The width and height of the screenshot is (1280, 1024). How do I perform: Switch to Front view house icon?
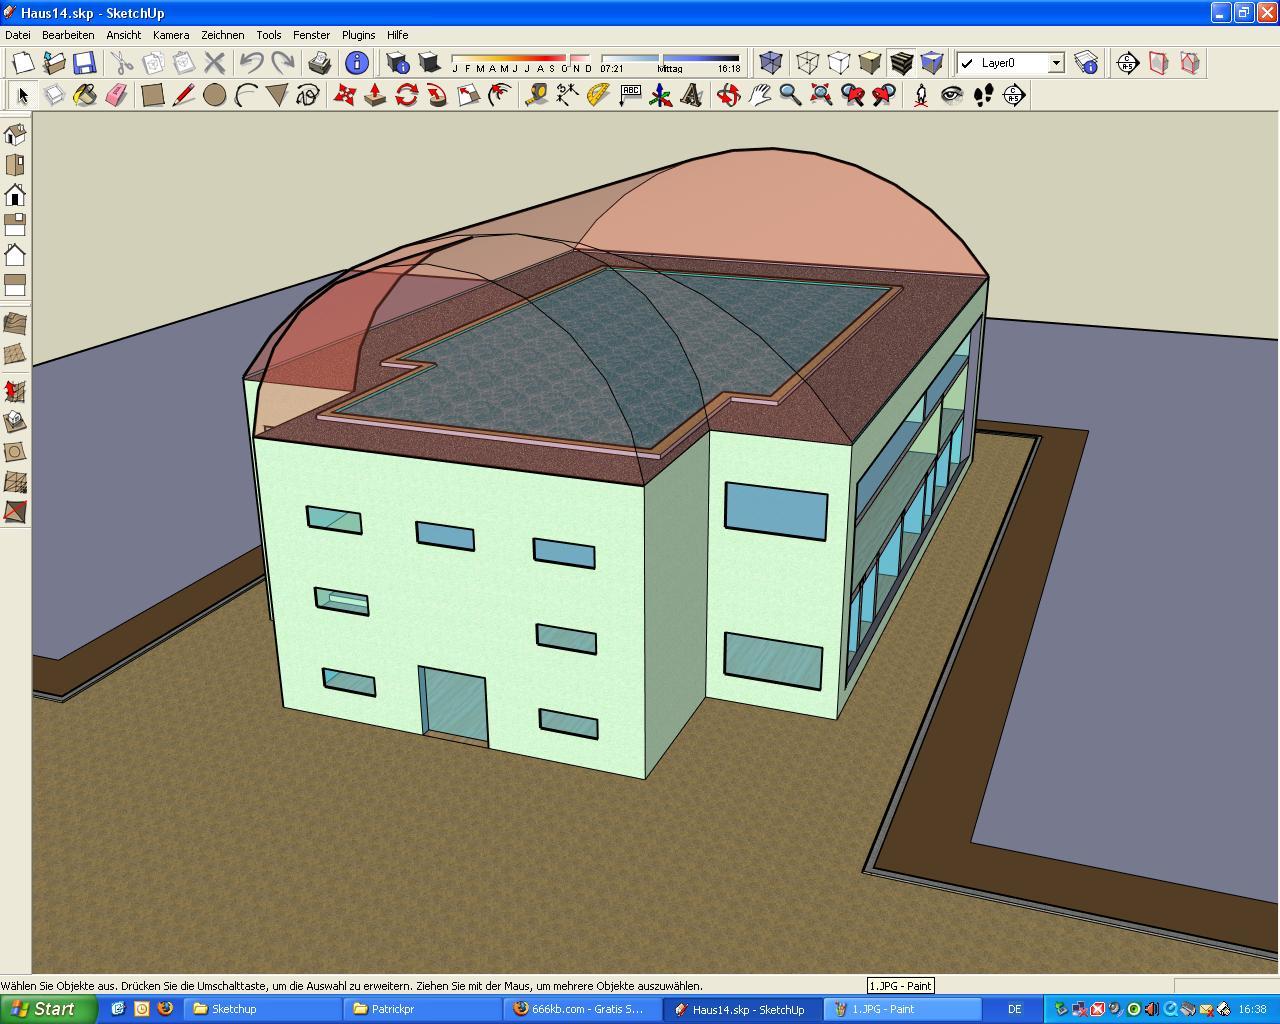point(15,194)
